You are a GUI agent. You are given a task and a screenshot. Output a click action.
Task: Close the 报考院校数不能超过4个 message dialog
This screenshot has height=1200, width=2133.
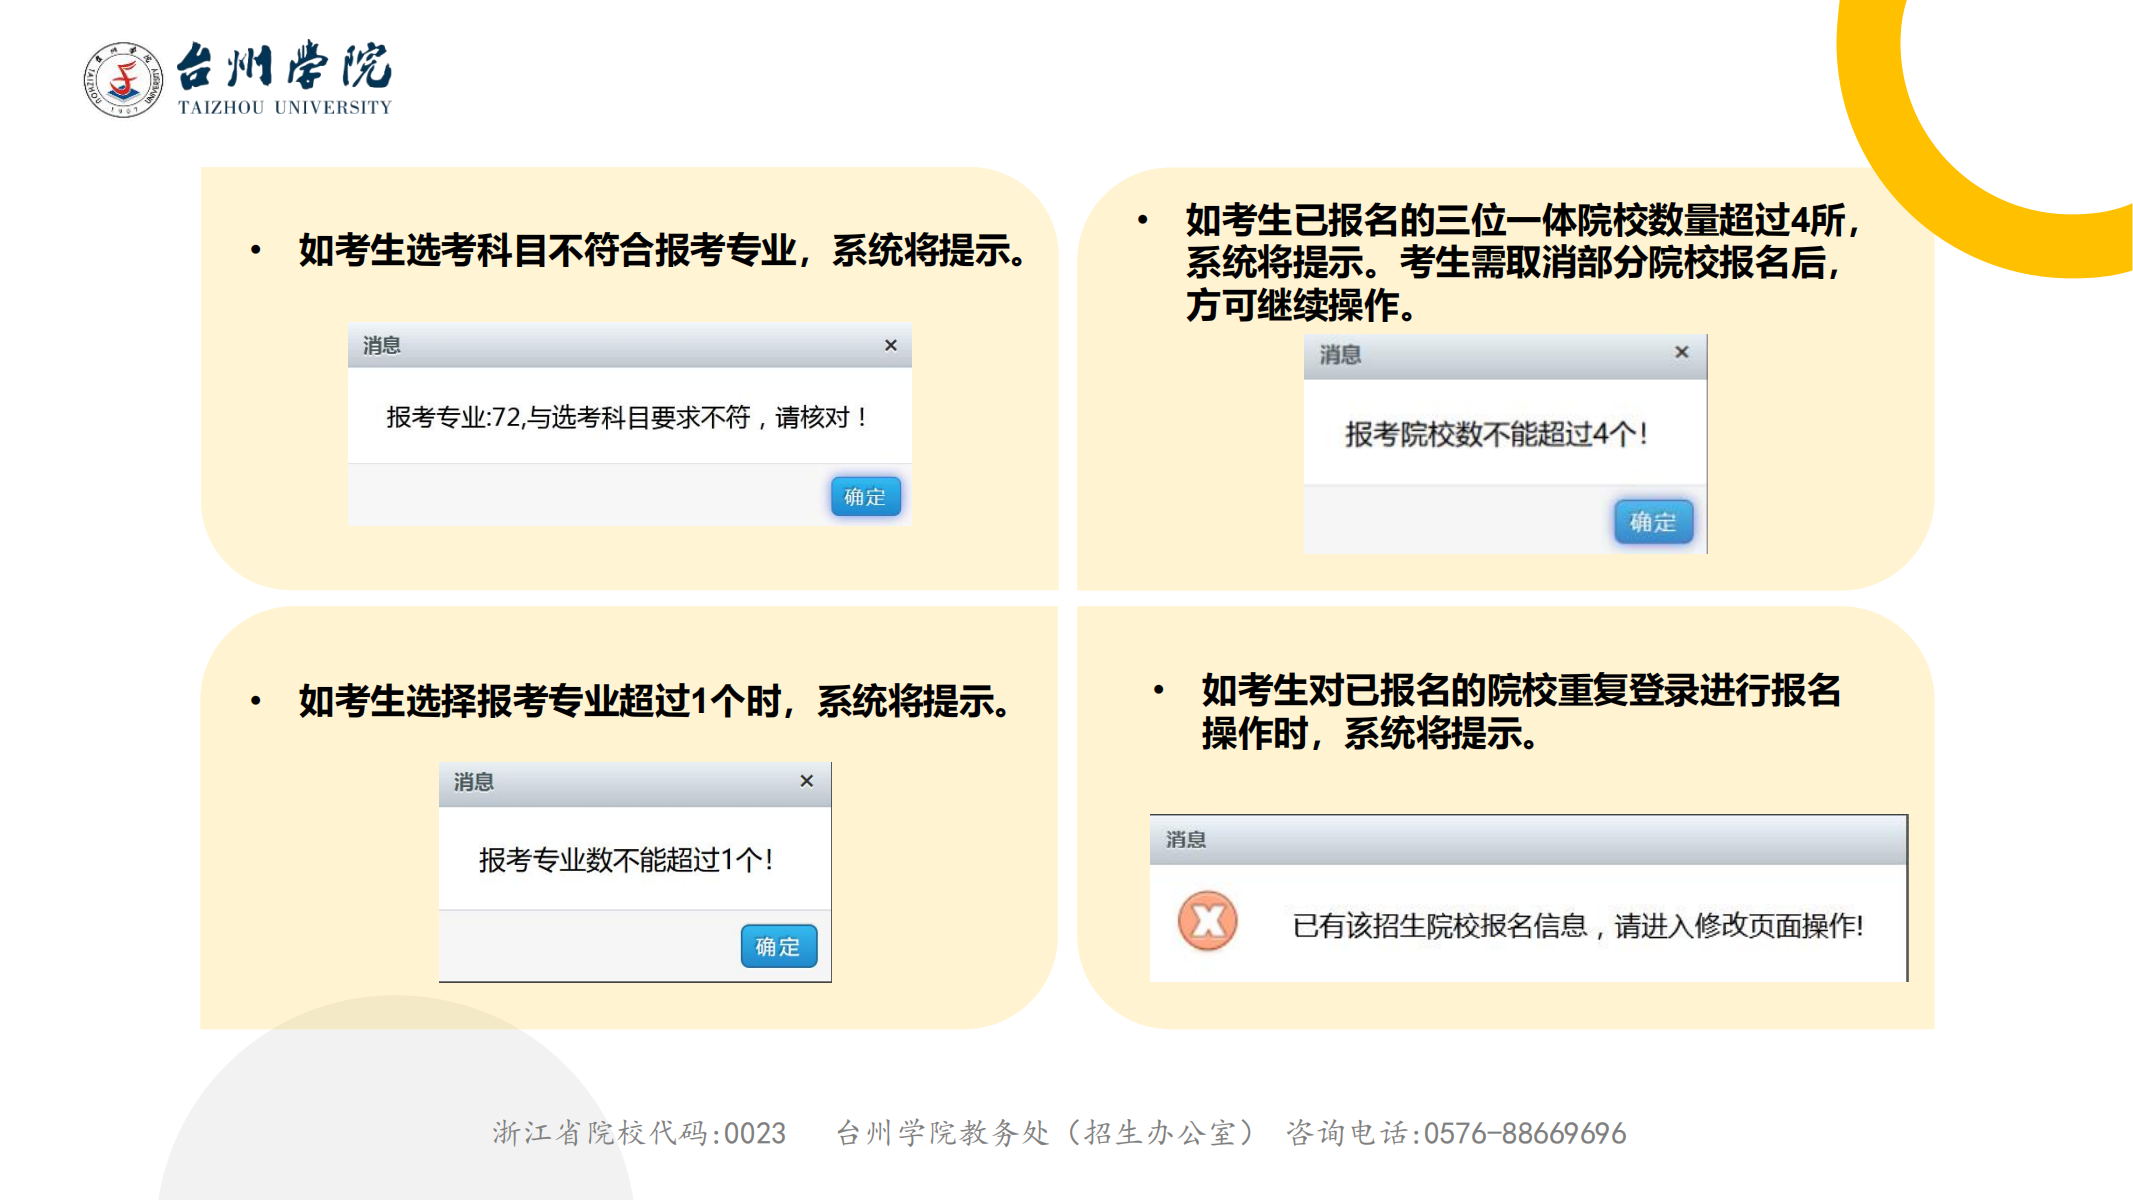coord(1682,352)
